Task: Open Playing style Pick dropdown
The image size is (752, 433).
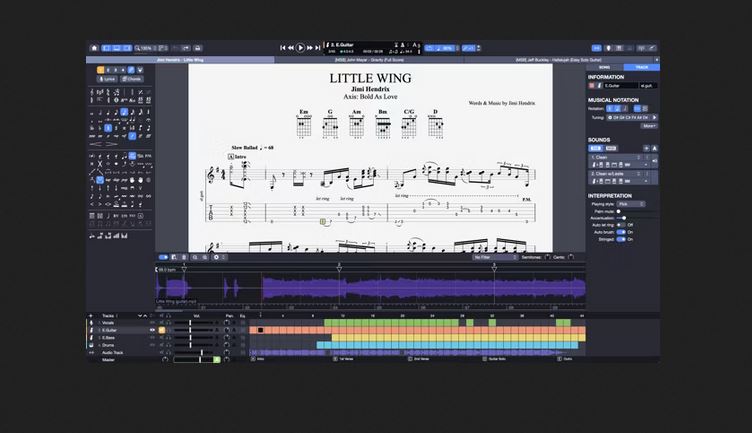Action: (x=631, y=204)
